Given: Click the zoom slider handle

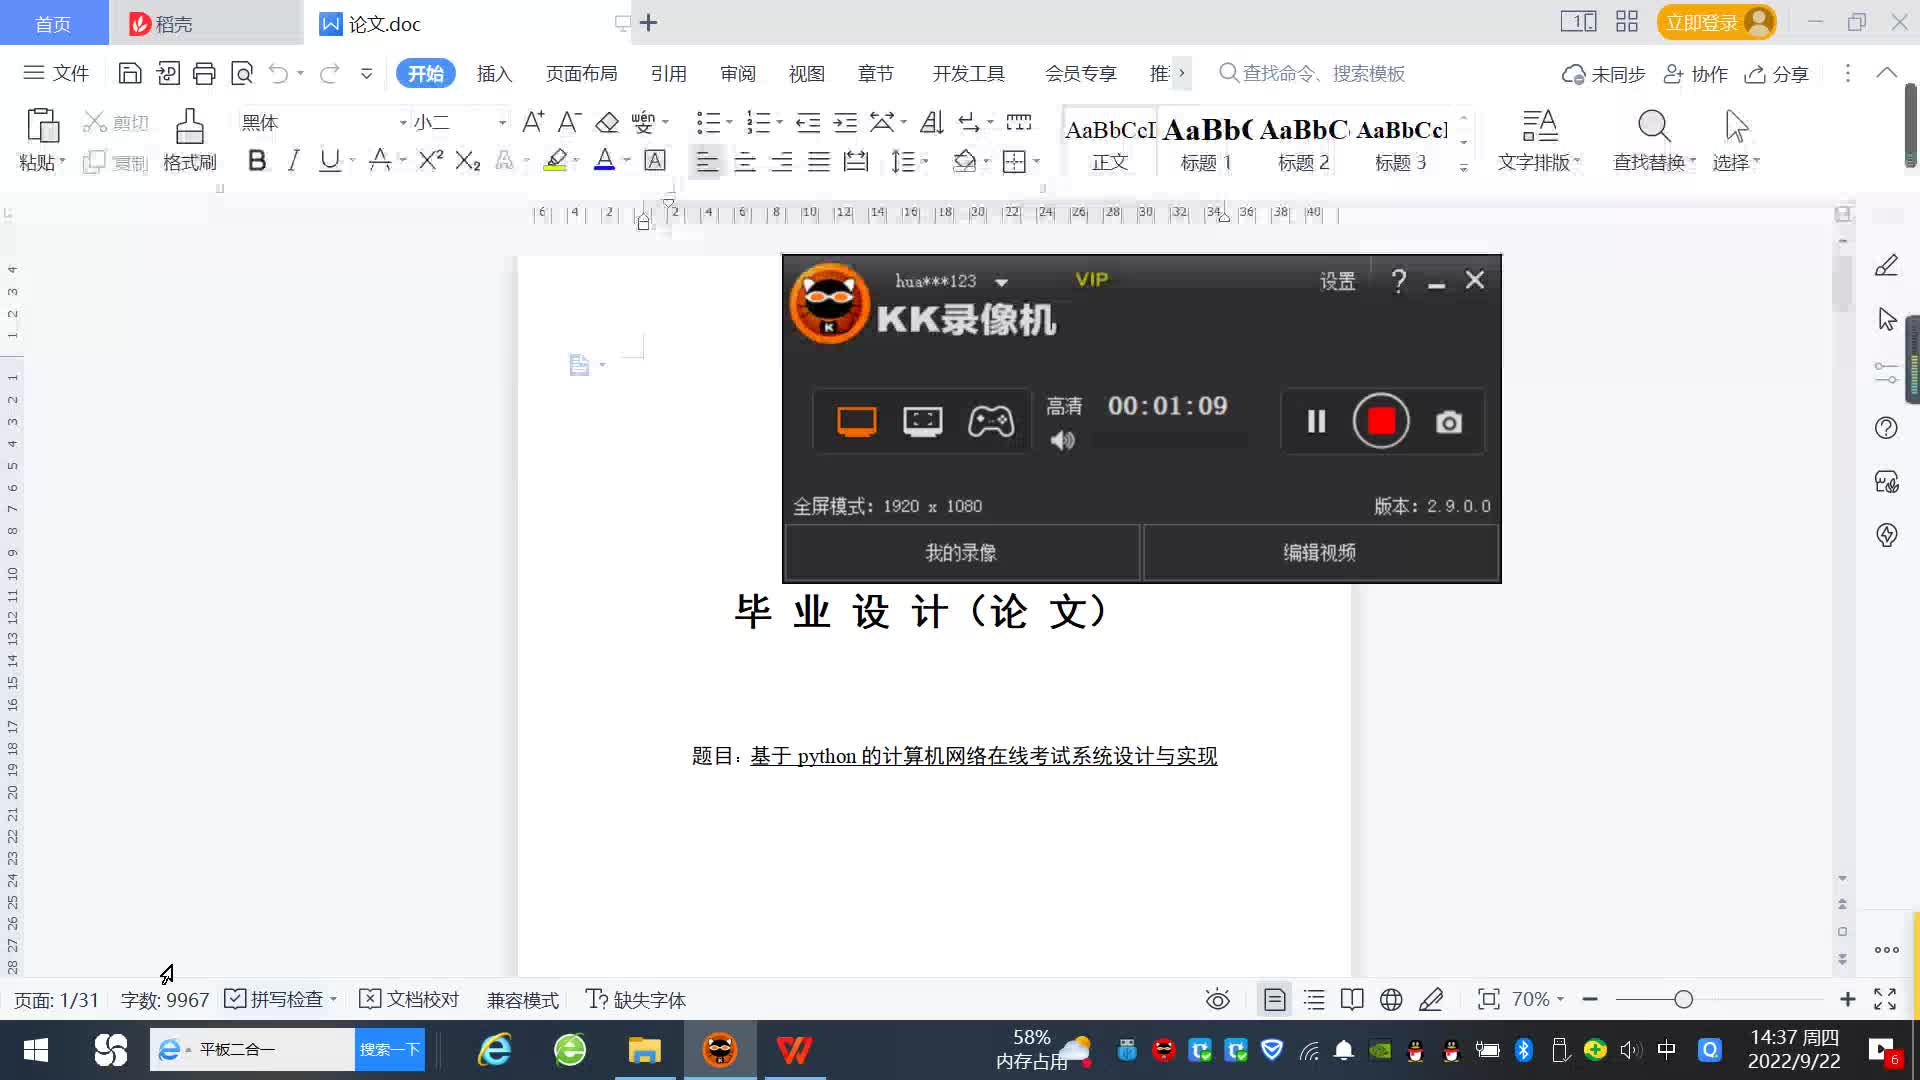Looking at the screenshot, I should click(1683, 999).
